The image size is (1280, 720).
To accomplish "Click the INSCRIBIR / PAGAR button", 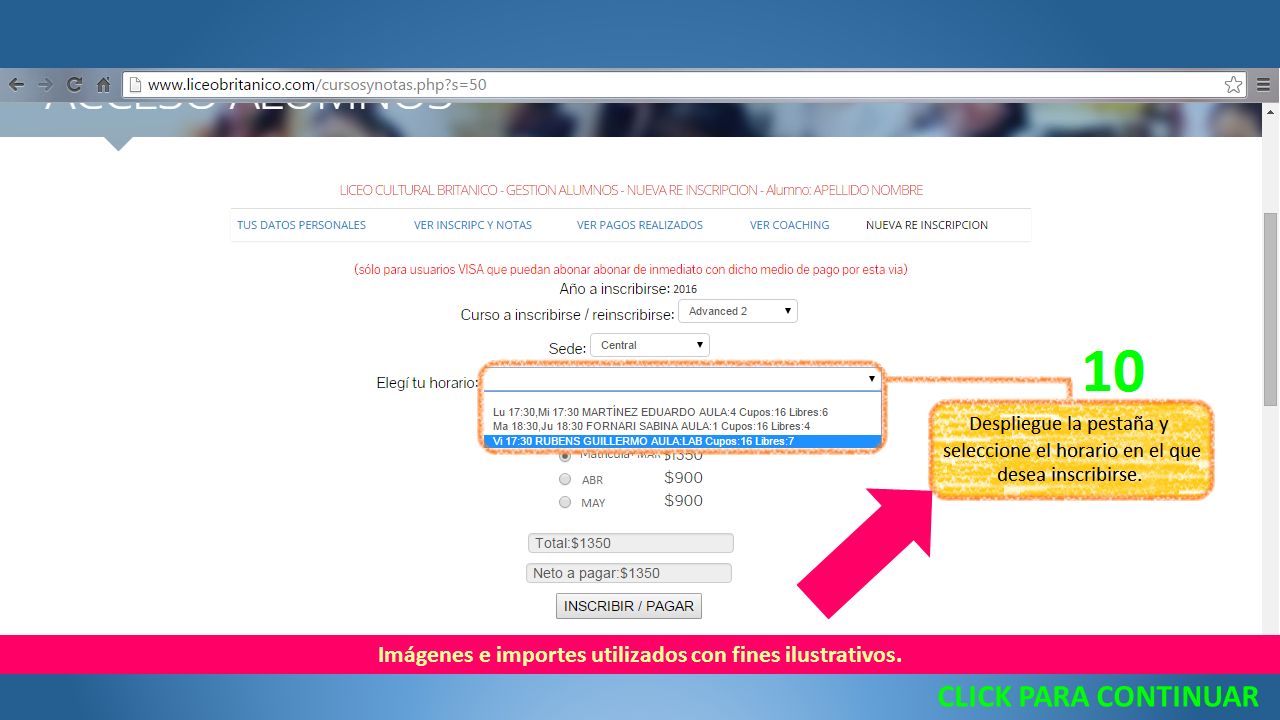I will coord(629,606).
